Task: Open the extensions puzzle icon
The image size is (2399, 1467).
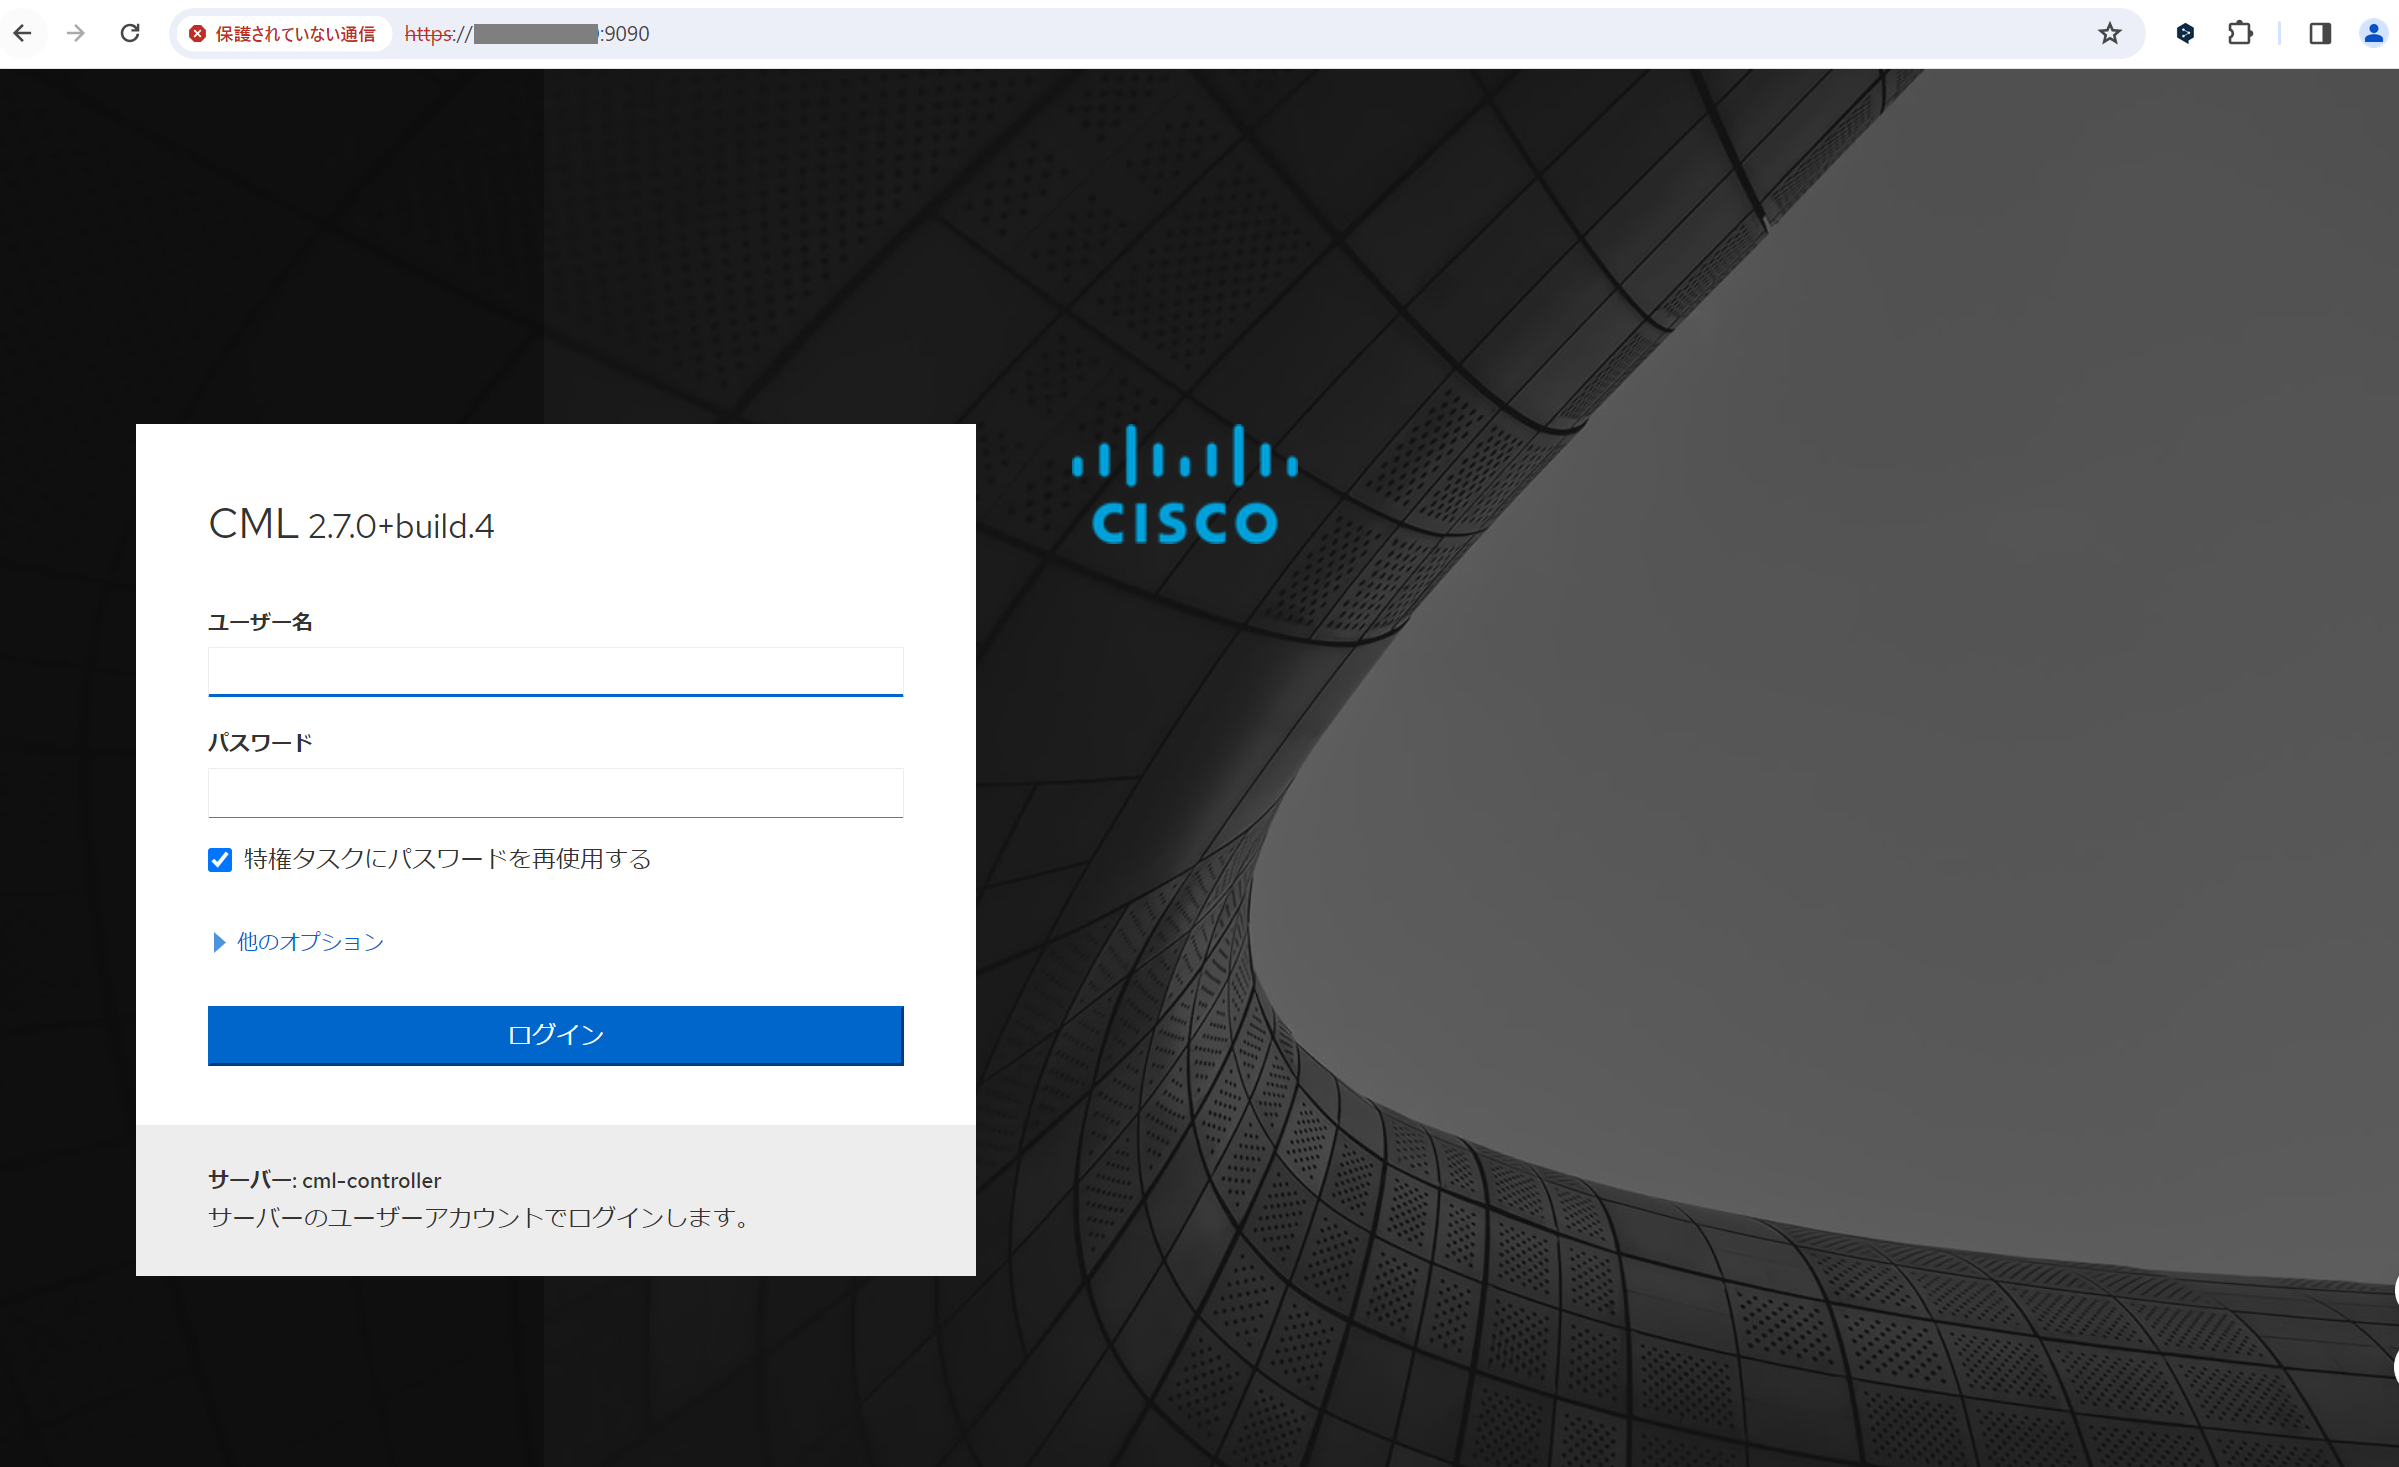Action: (x=2240, y=33)
